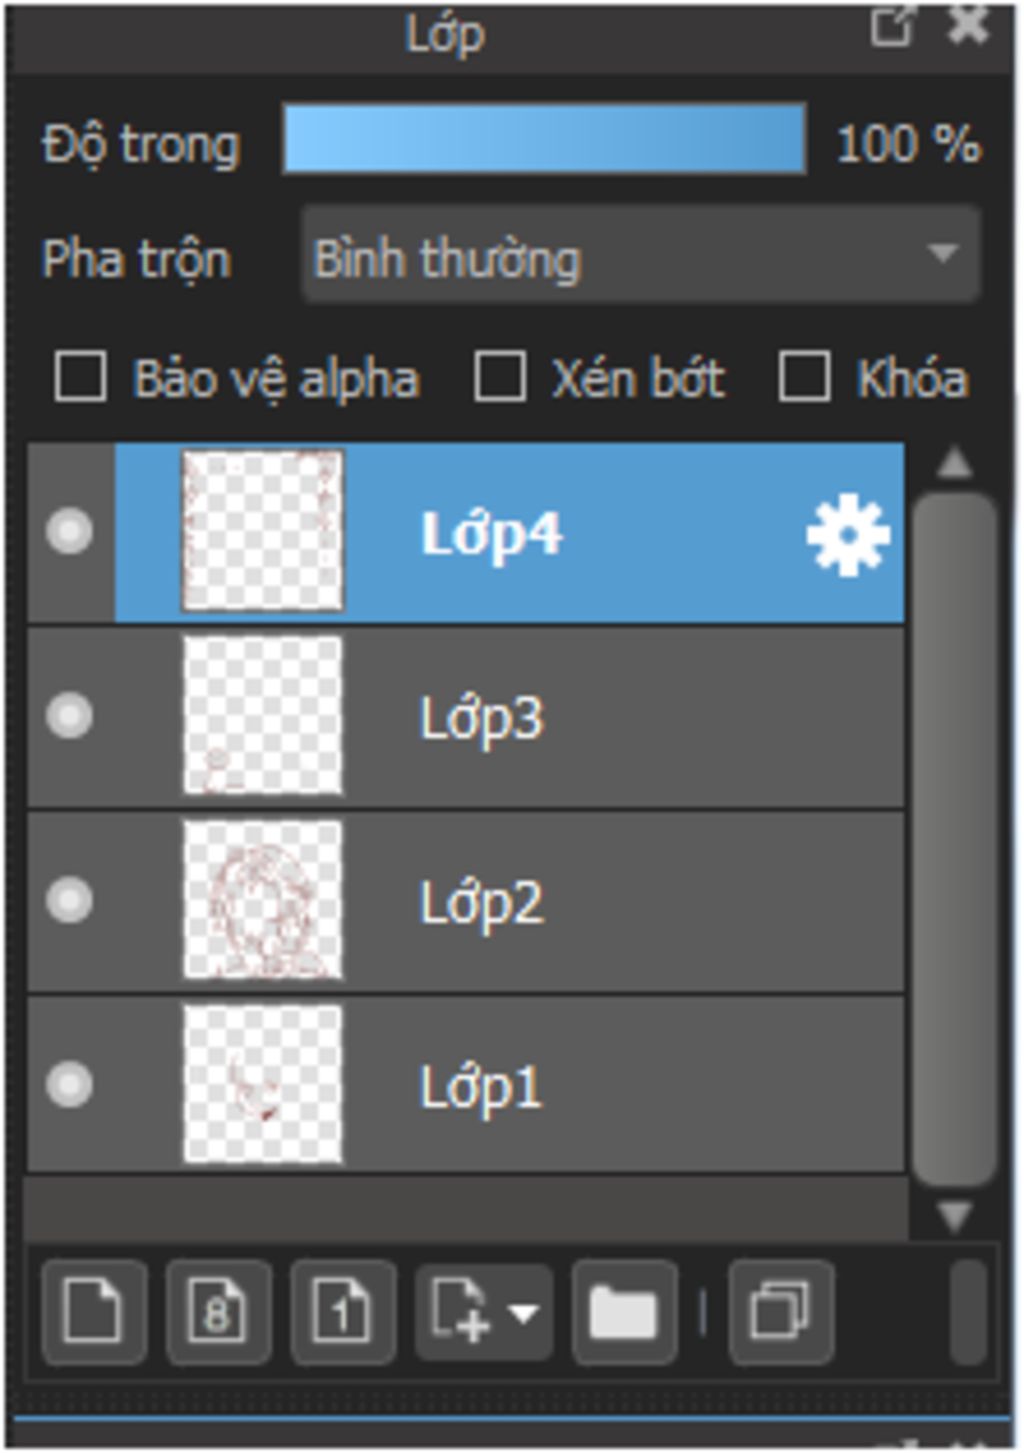Select the Lớp2 layer
Screen dimensions: 1024x1453
click(466, 902)
